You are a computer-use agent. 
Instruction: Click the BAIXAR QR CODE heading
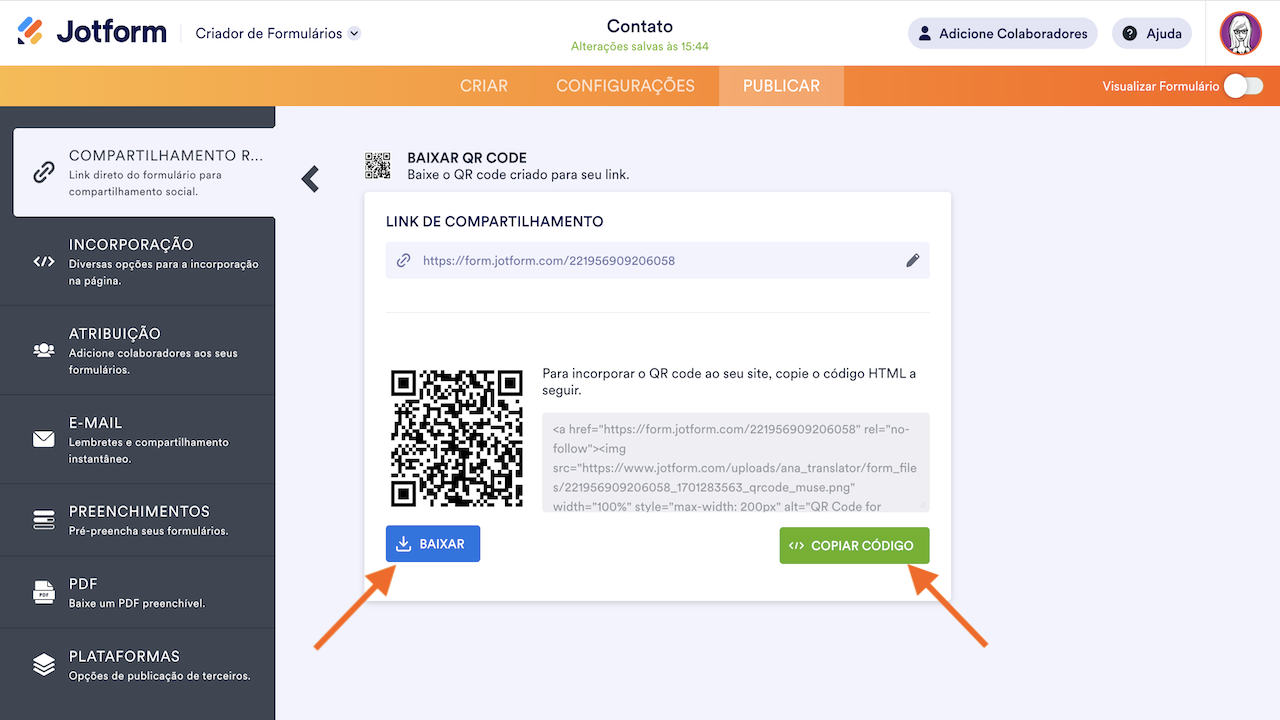[x=467, y=158]
